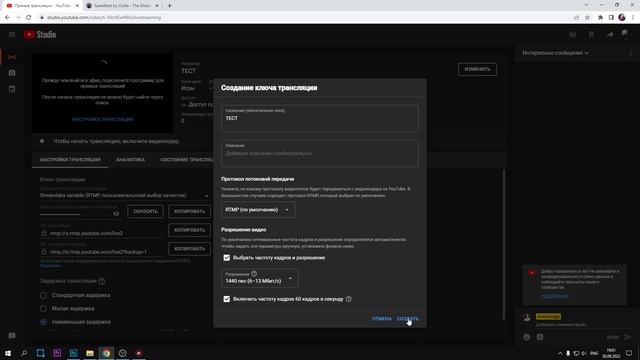Open the Manage calendar icon in sidebar
Viewport: 640px width, 360px height.
(12, 89)
